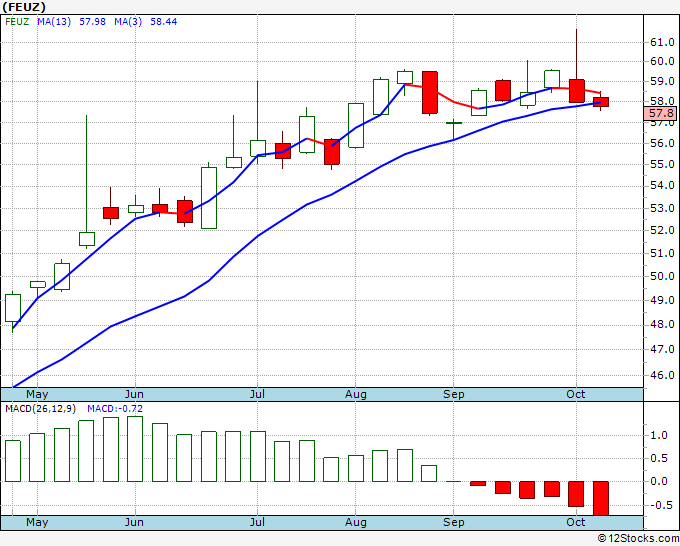Click the 53.0 price axis label
Image resolution: width=680 pixels, height=546 pixels.
pos(662,209)
